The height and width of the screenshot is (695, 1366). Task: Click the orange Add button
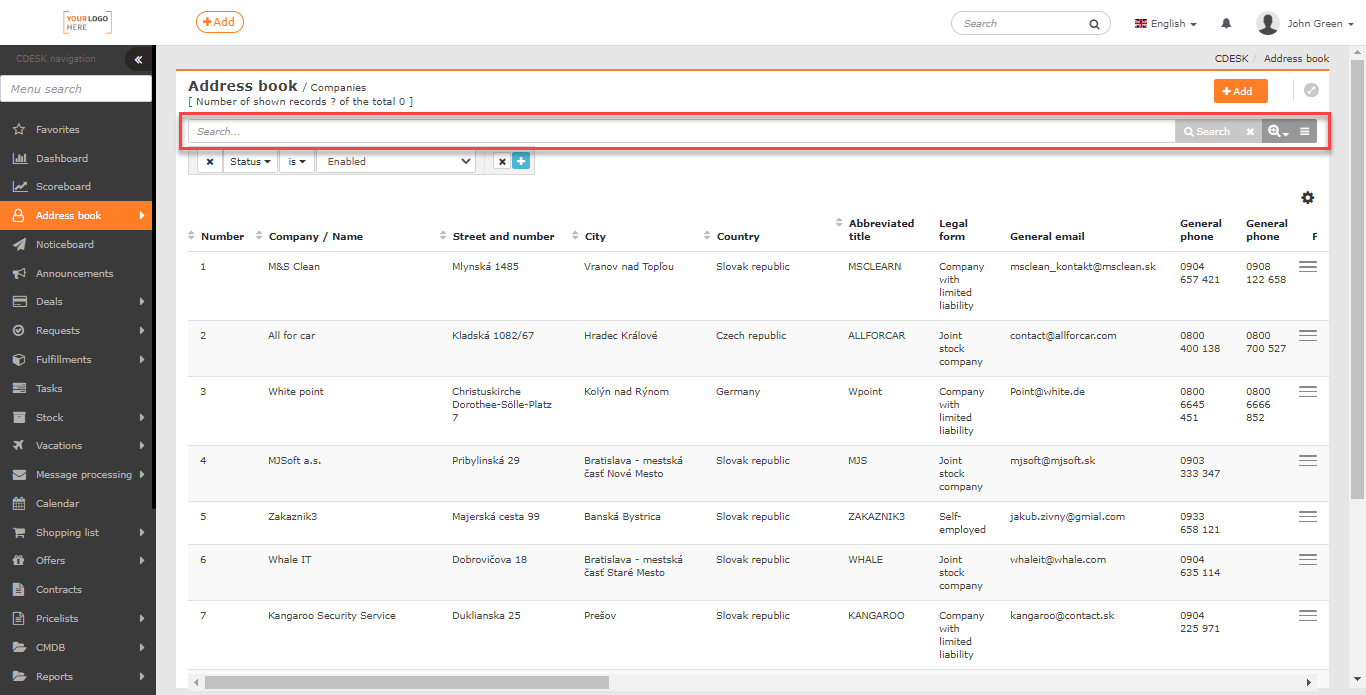[x=1241, y=91]
